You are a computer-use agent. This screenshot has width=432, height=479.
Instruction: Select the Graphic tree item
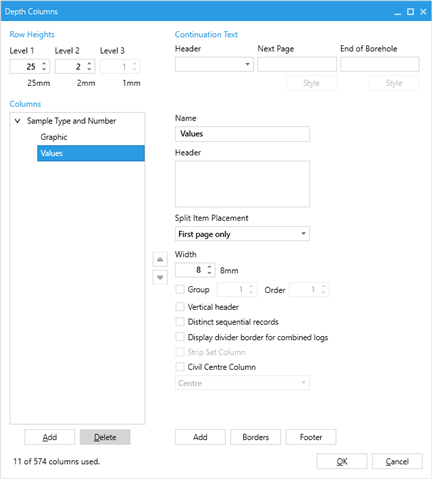point(54,137)
